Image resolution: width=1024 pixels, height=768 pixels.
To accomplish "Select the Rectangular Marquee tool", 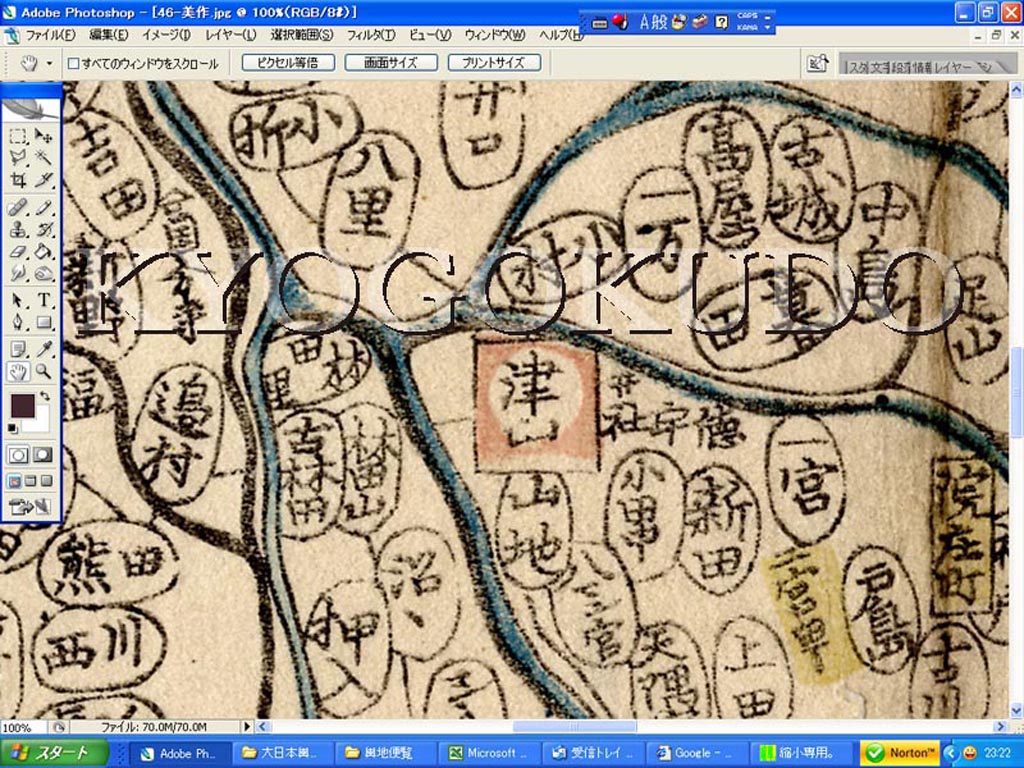I will tap(18, 136).
